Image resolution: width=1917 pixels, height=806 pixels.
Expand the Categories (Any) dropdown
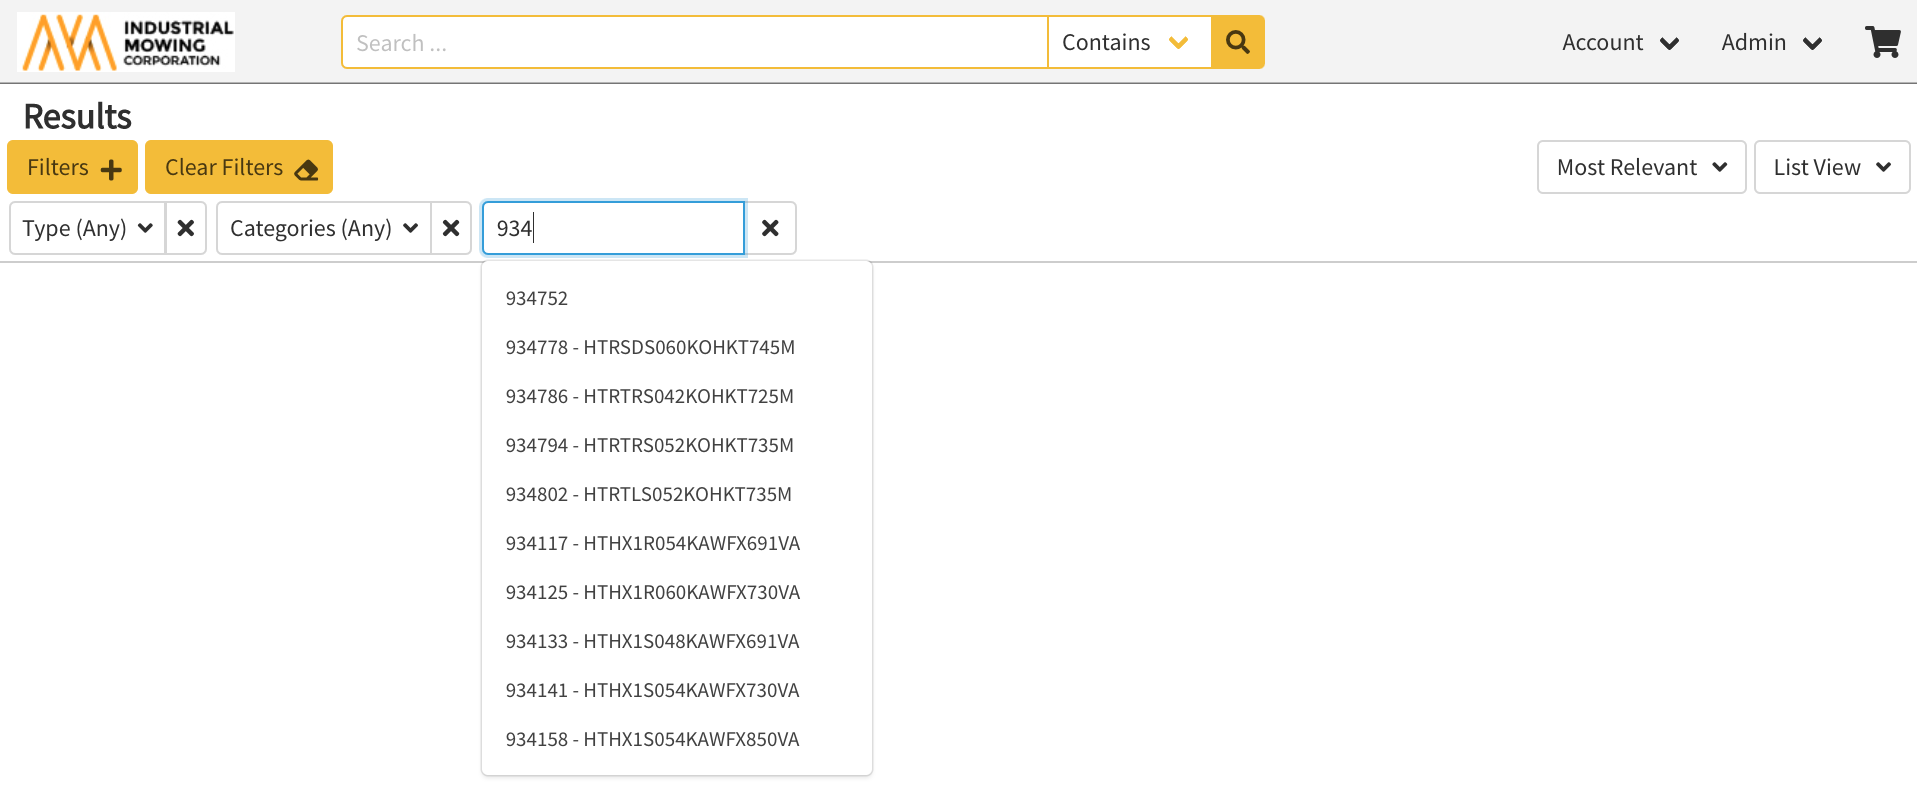pyautogui.click(x=324, y=228)
